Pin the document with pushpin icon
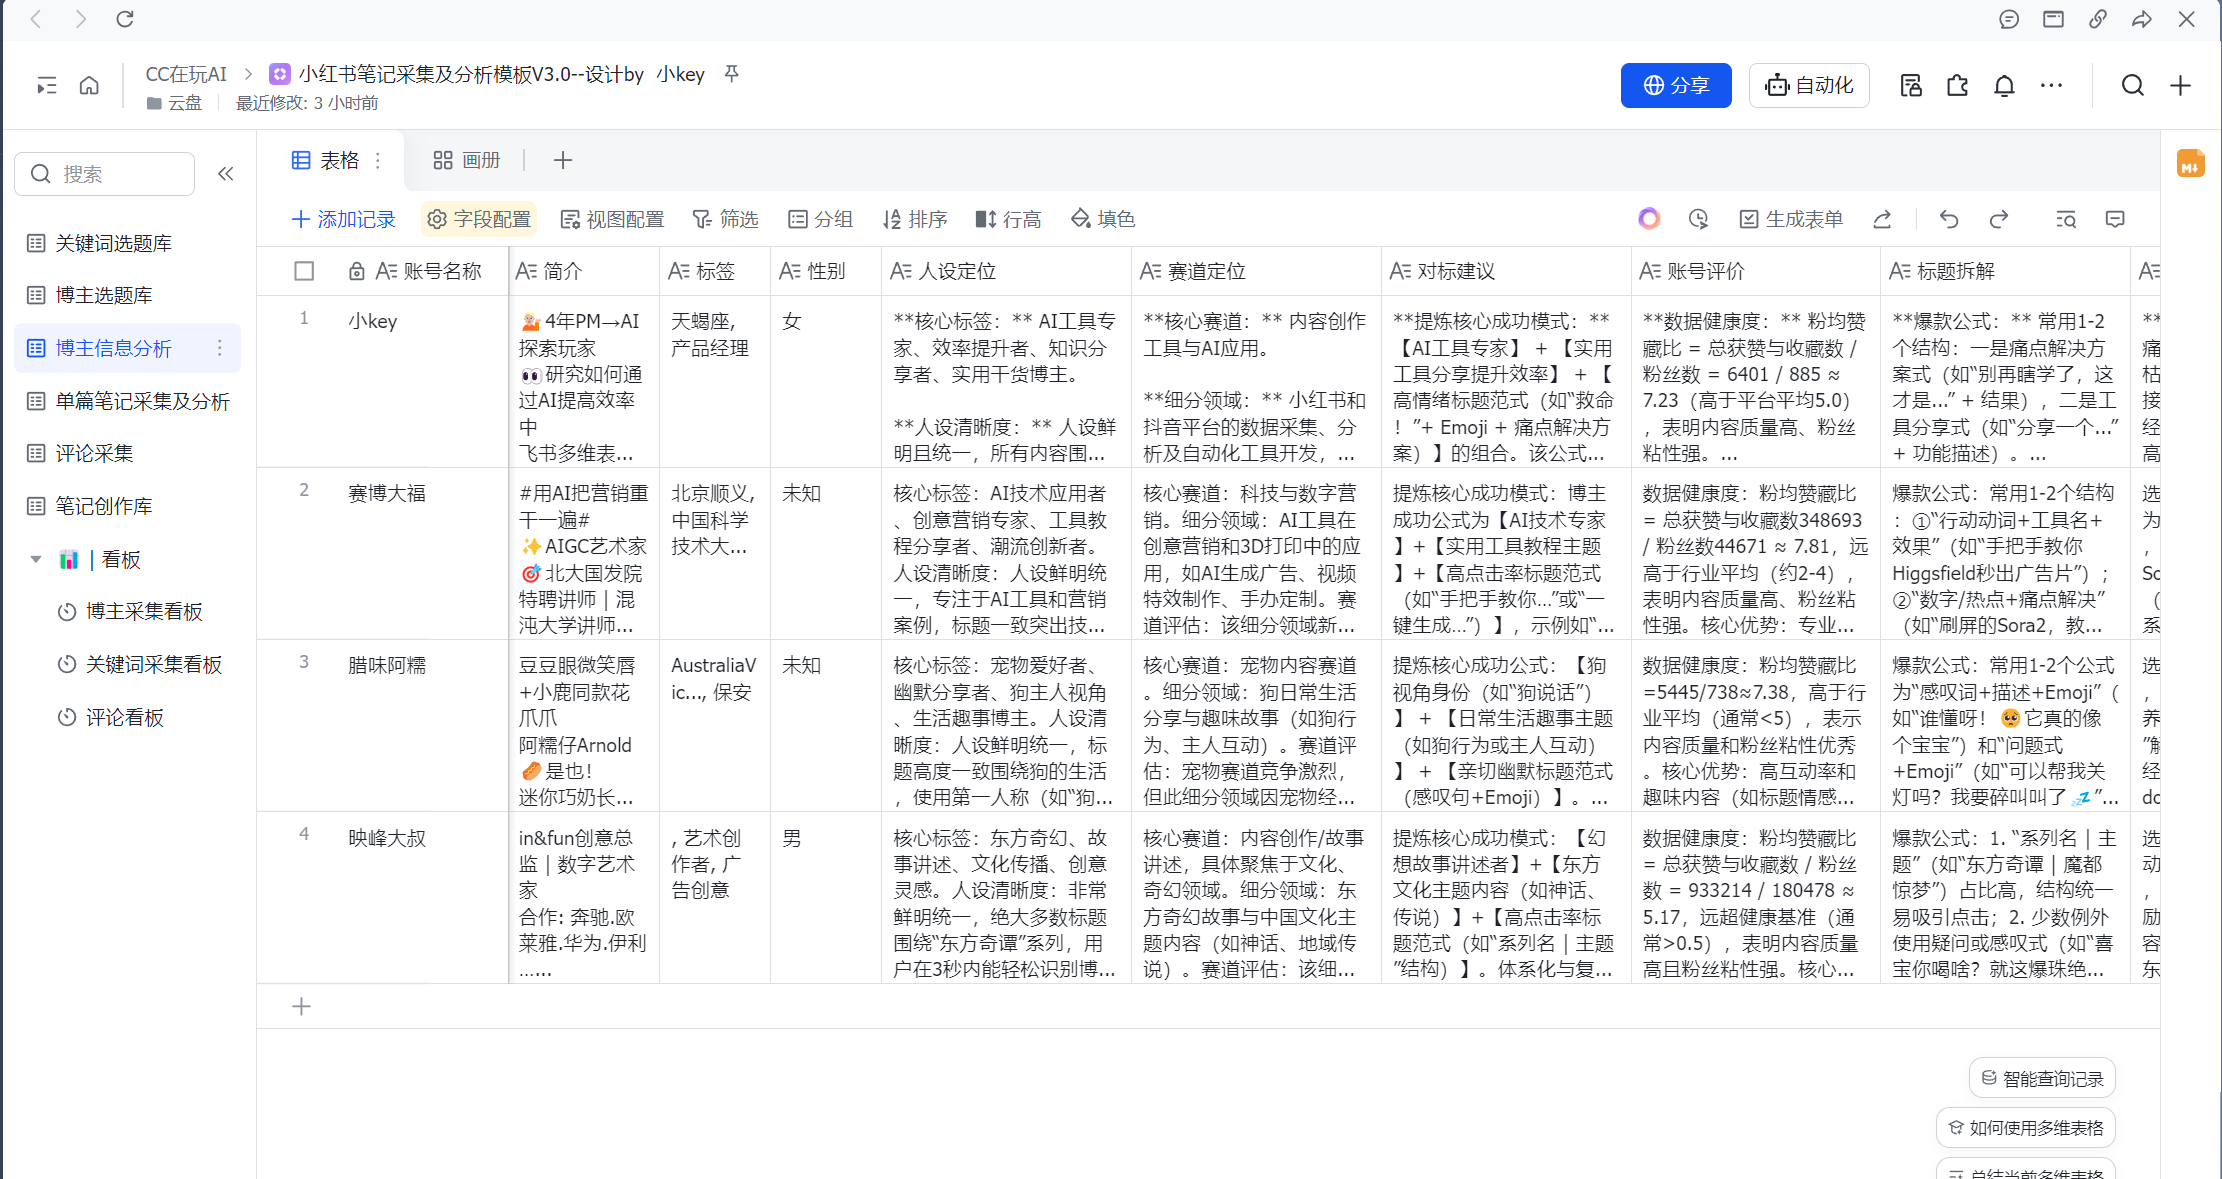2222x1179 pixels. [x=732, y=74]
